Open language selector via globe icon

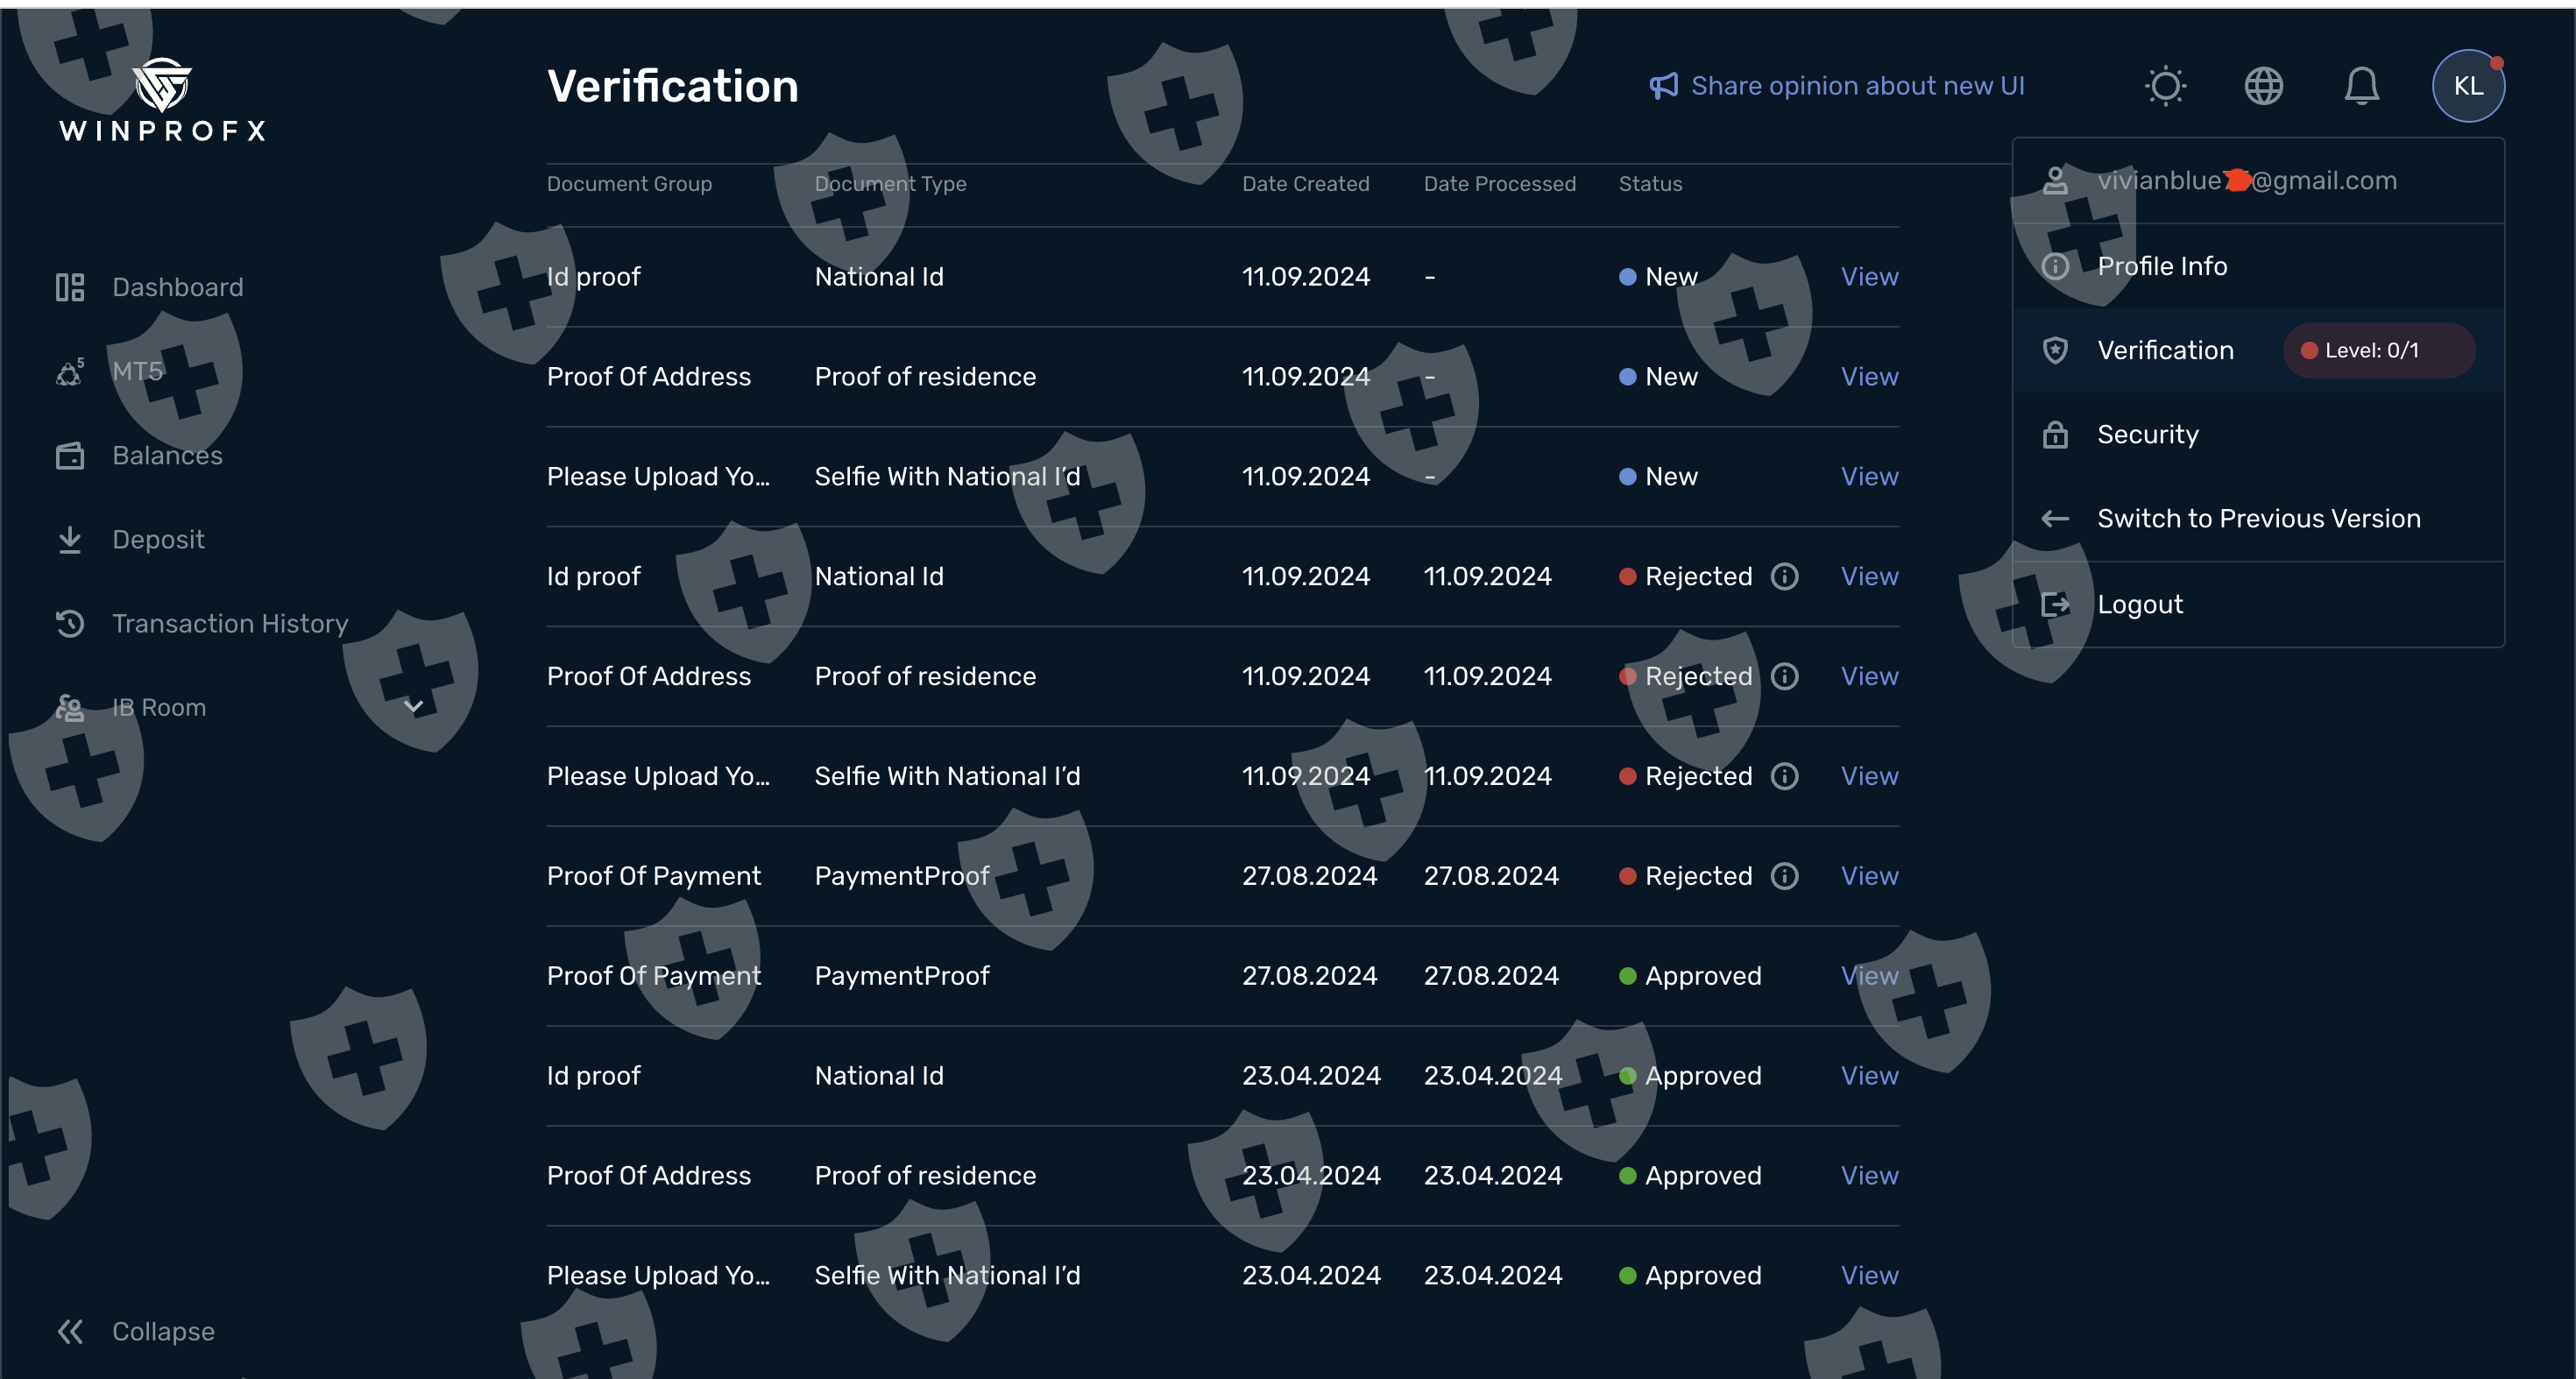[2263, 86]
